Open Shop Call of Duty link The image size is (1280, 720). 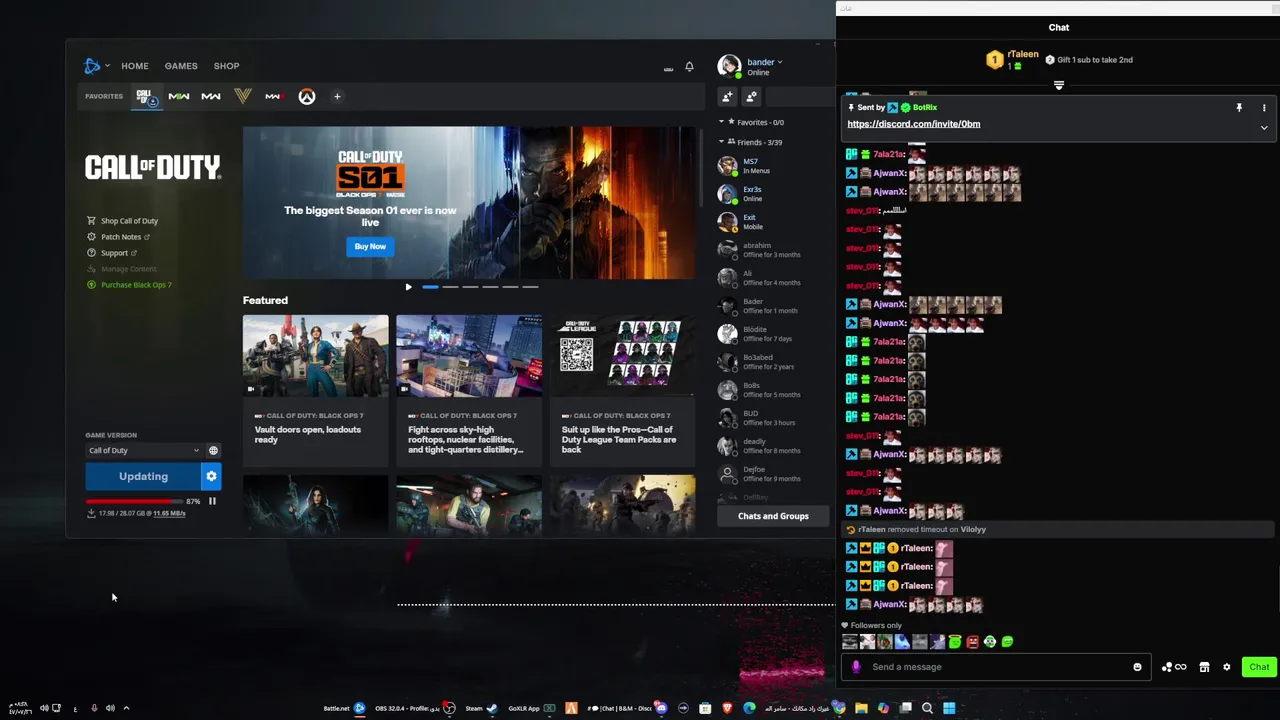click(129, 221)
